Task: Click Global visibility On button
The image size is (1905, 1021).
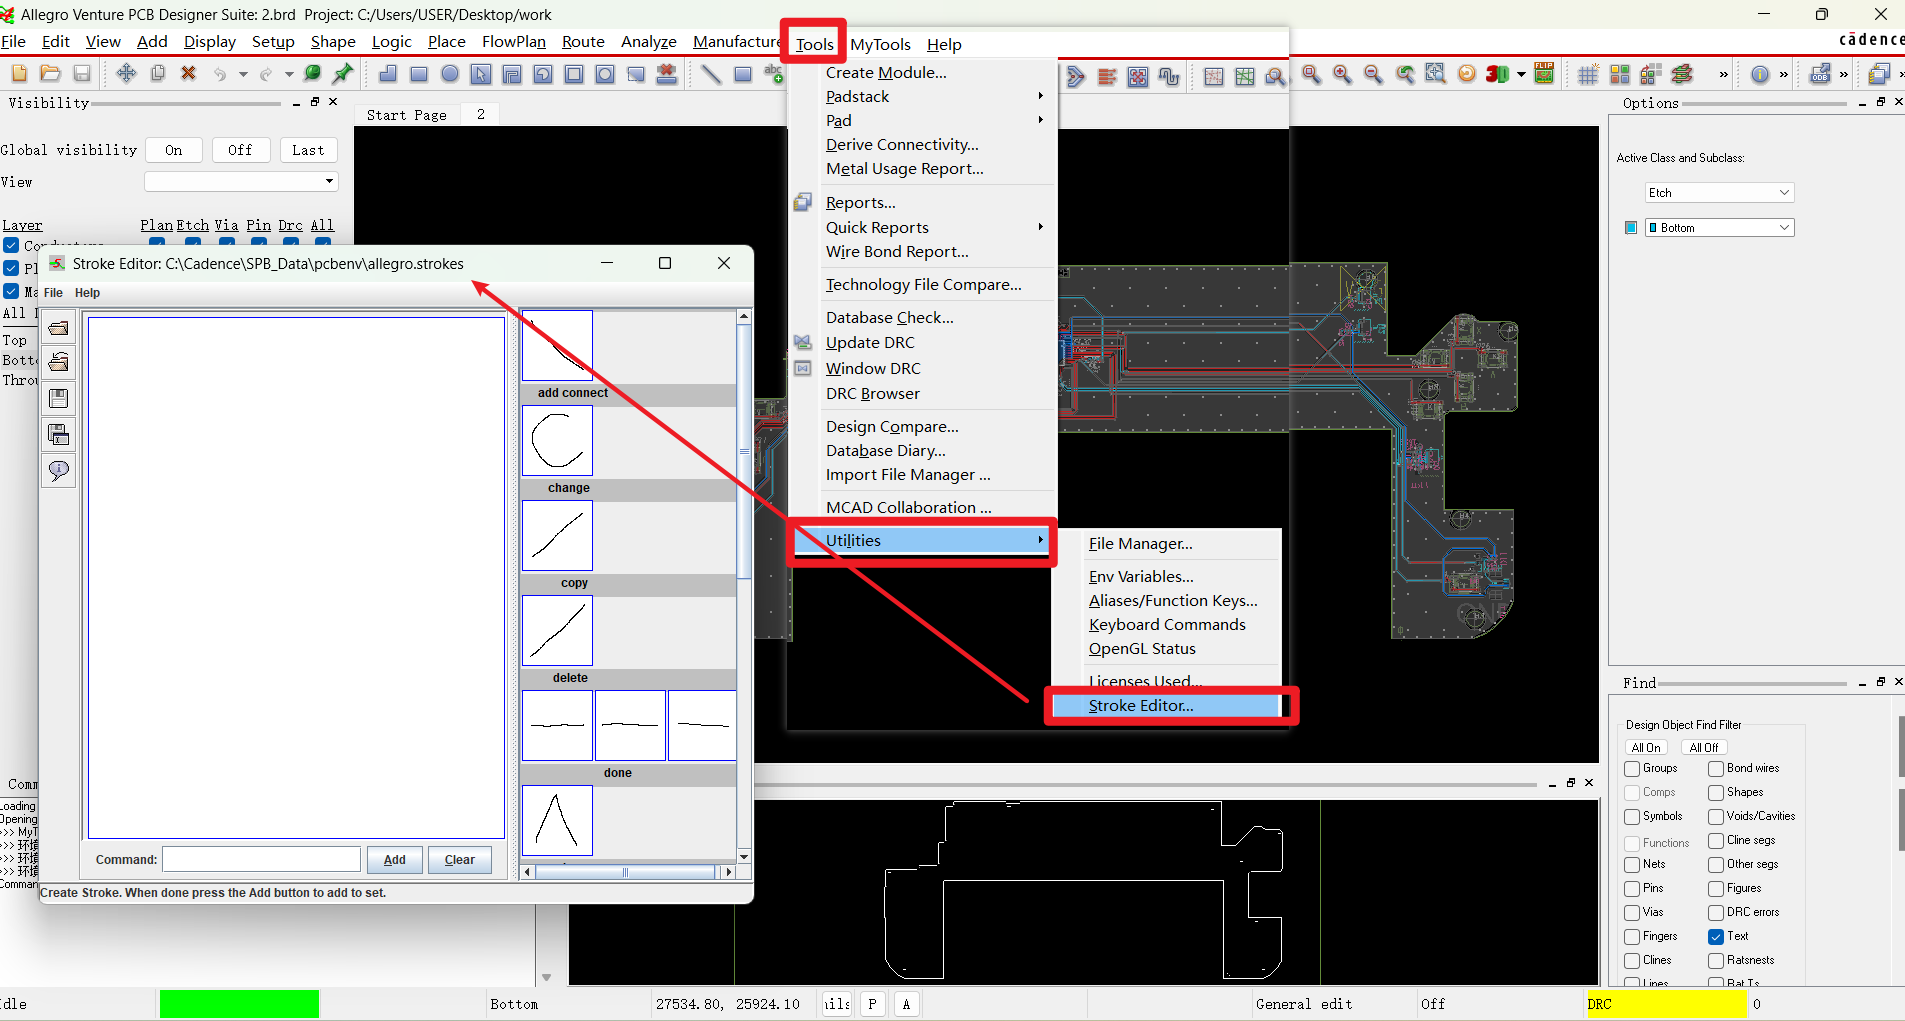Action: click(x=174, y=150)
